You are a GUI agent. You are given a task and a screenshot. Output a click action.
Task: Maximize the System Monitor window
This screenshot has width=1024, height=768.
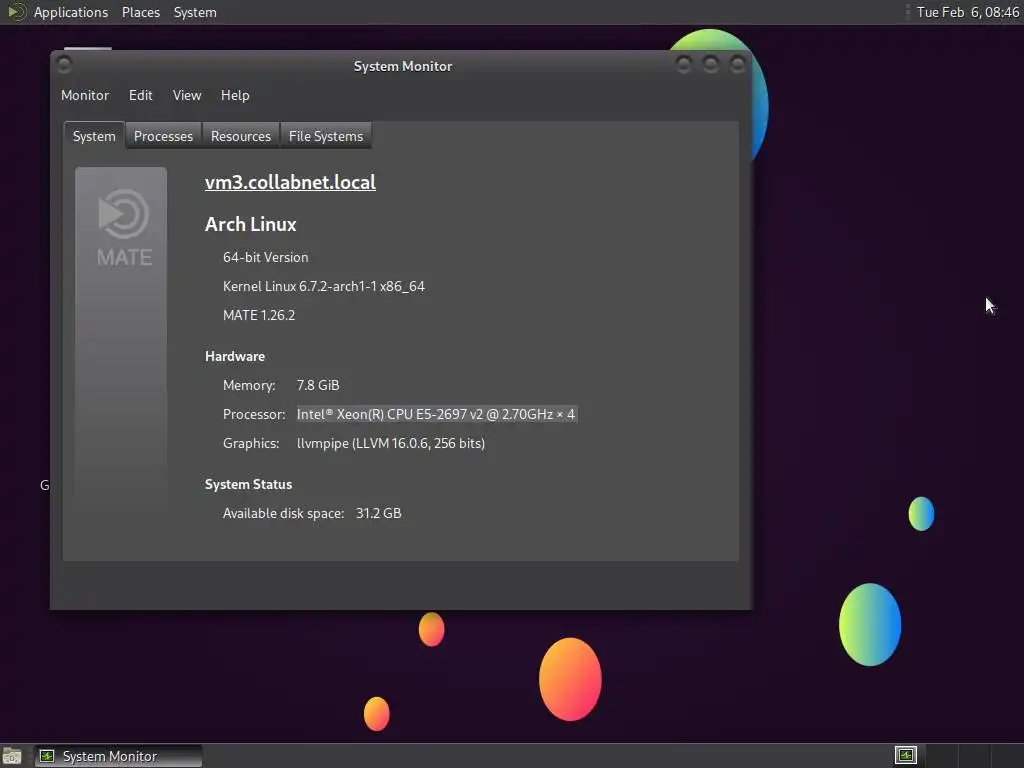(x=711, y=64)
